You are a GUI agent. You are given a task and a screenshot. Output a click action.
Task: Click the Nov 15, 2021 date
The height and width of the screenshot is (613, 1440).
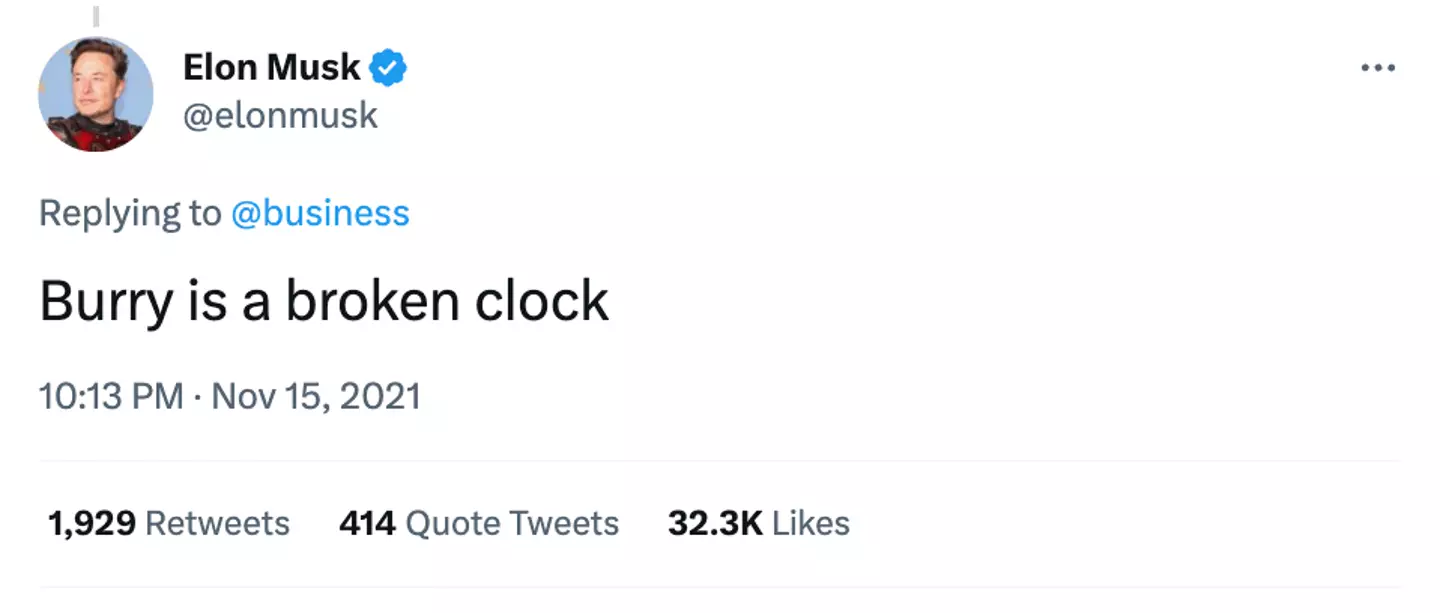point(316,397)
